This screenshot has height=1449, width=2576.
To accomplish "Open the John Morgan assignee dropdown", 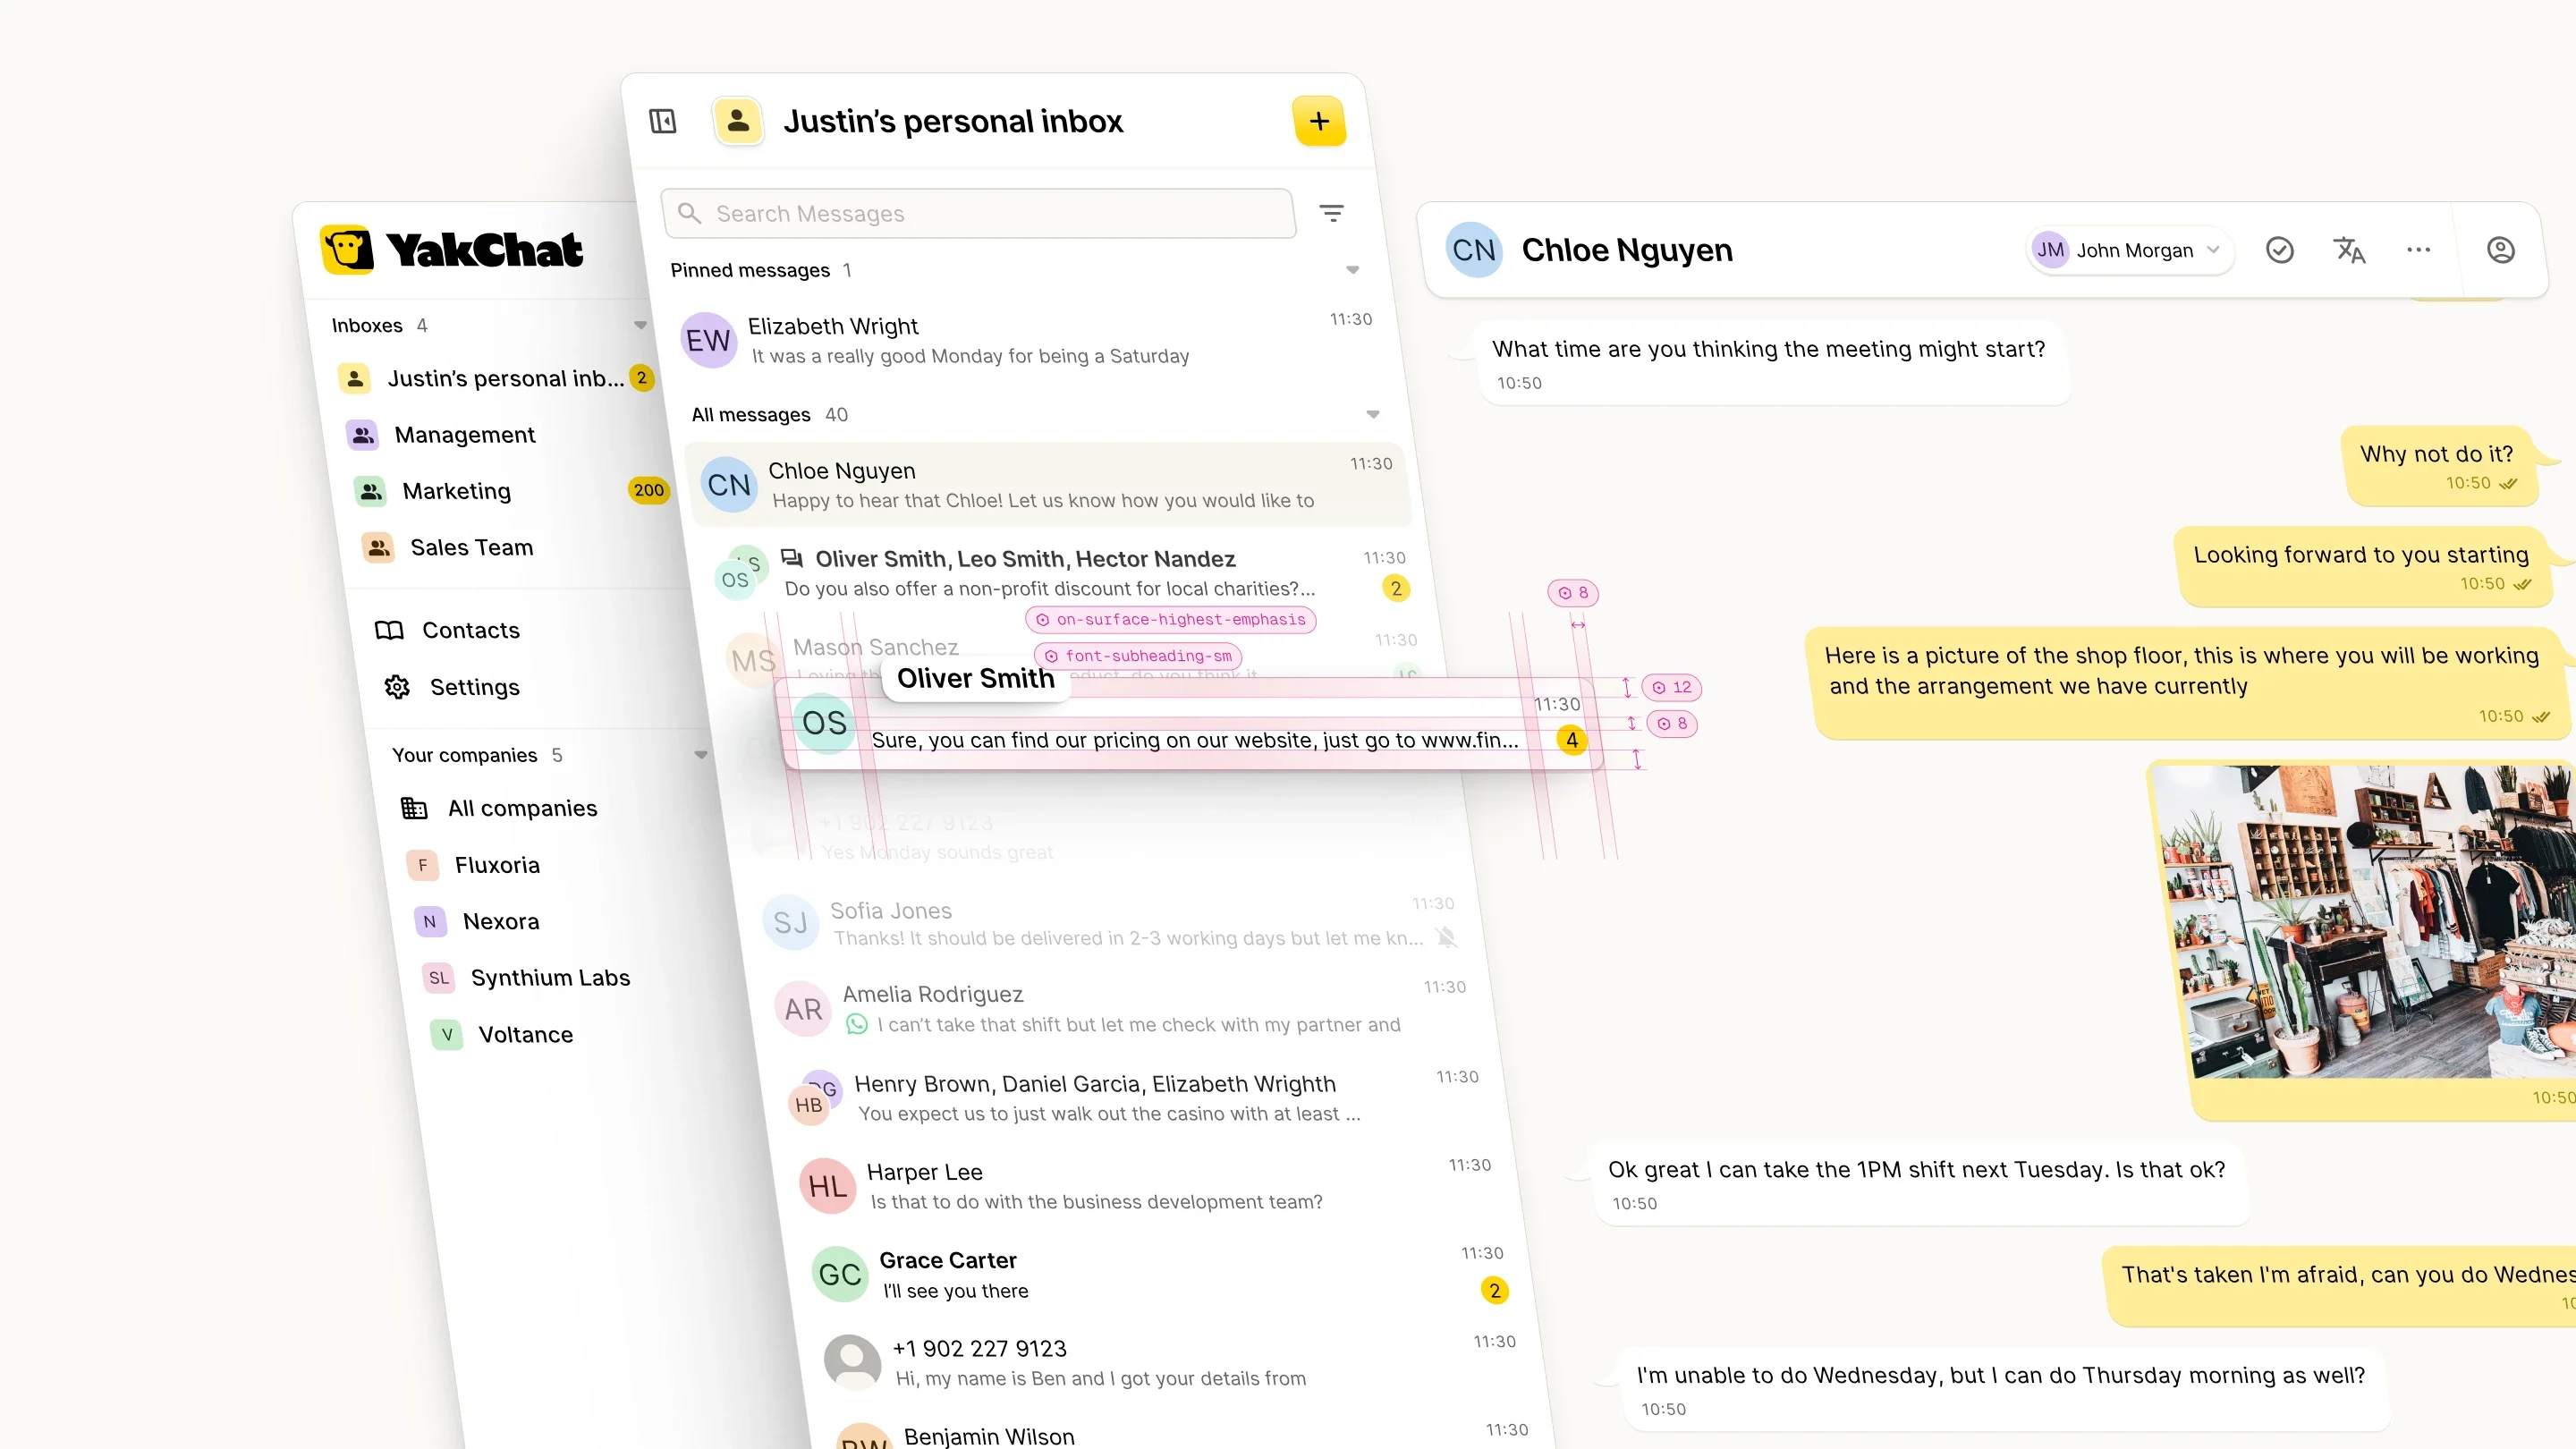I will tap(2130, 250).
